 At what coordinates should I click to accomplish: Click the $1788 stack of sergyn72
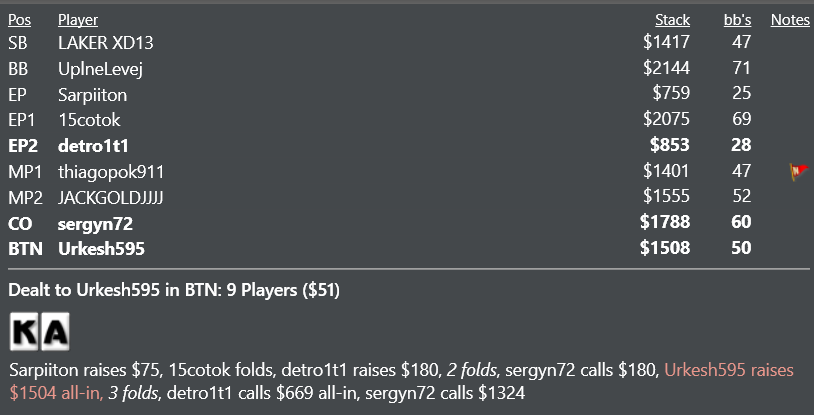(x=665, y=222)
